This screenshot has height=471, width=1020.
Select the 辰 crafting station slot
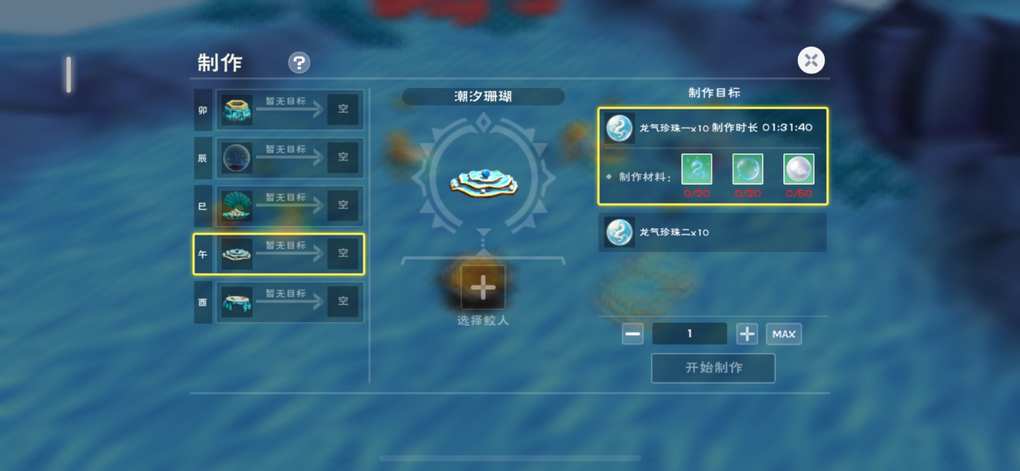pos(279,158)
